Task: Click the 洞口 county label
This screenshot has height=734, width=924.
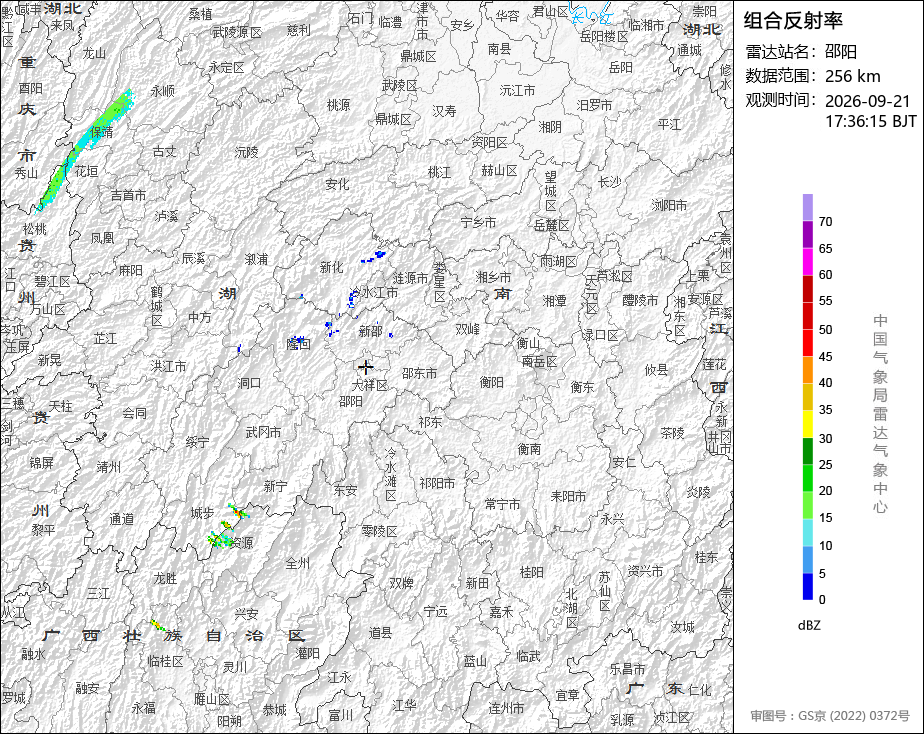Action: 249,383
